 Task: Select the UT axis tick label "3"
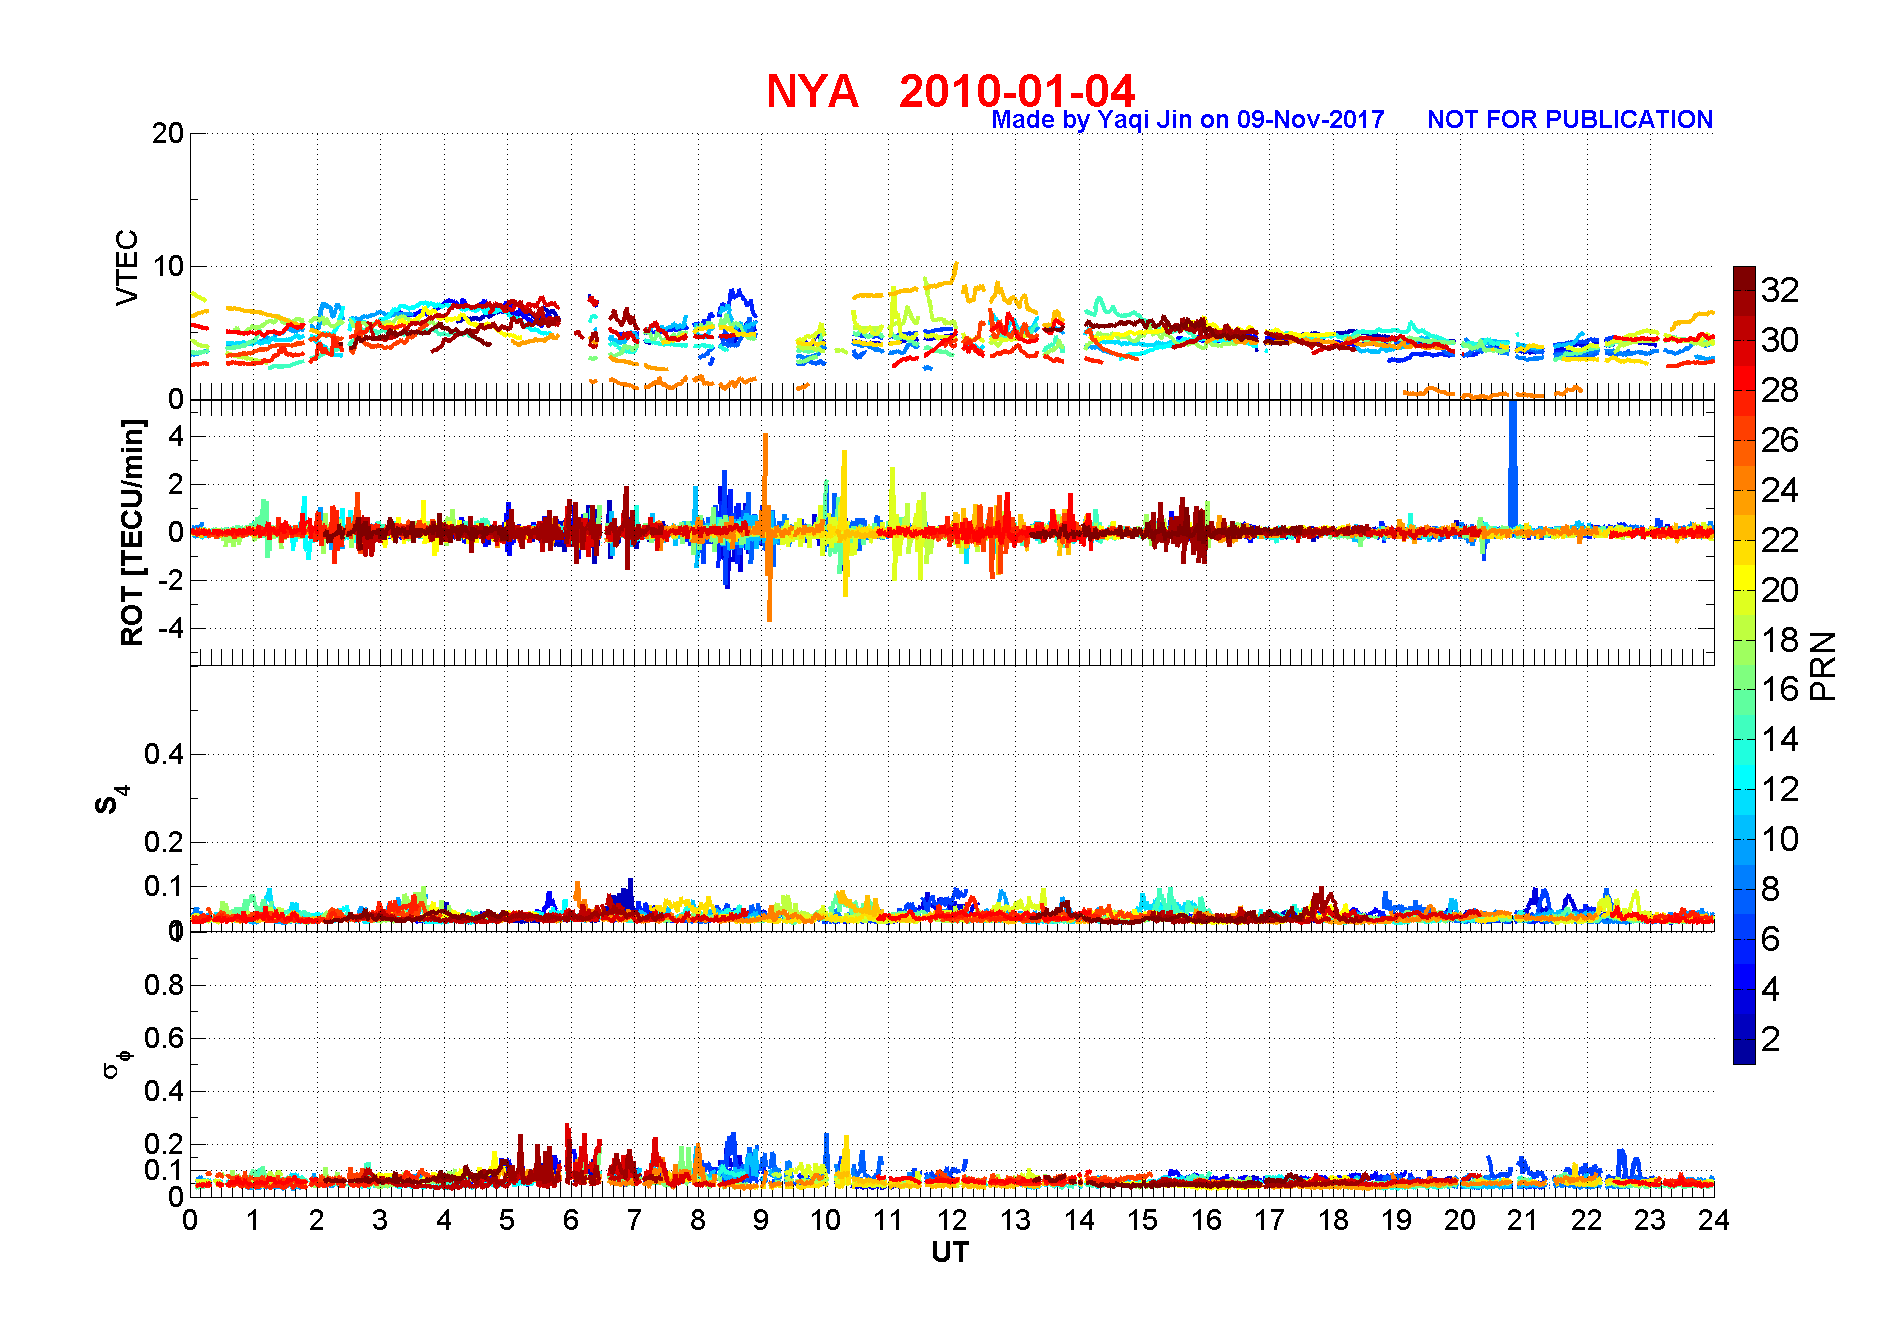point(380,1220)
